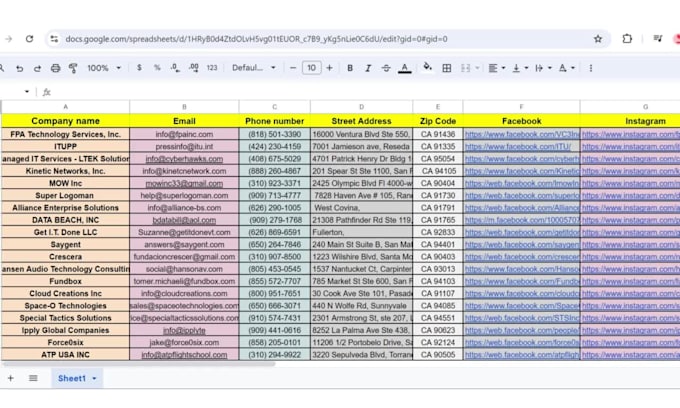The image size is (680, 408).
Task: Select the info@cloudcreations.com cell
Action: pos(184,294)
